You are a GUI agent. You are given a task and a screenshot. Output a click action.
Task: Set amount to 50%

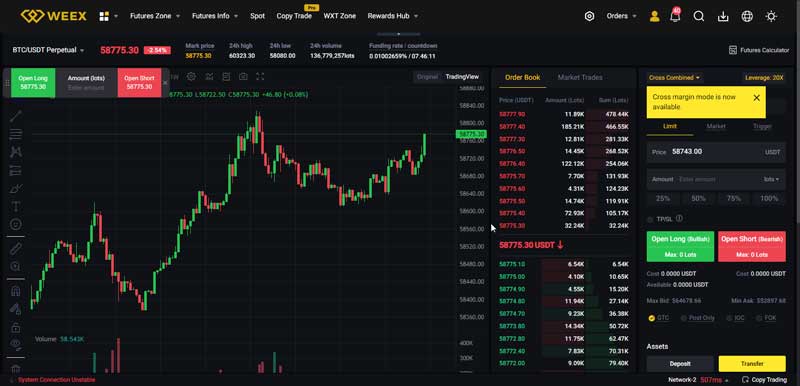[x=698, y=198]
